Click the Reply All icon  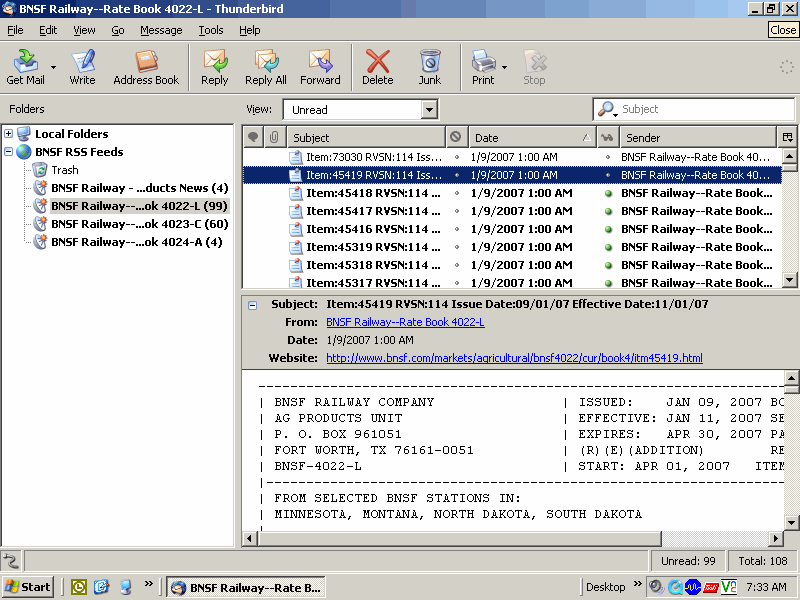[265, 67]
